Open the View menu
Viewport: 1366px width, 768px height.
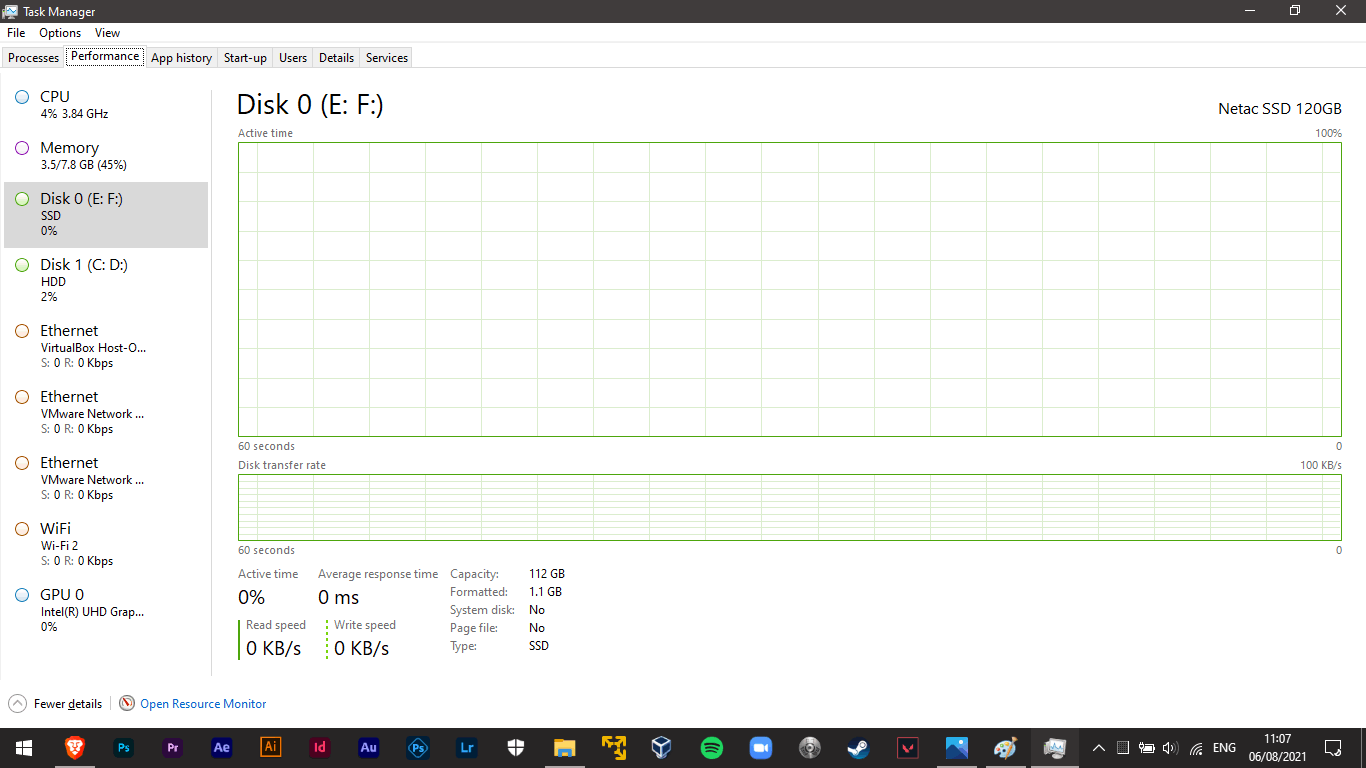click(108, 33)
